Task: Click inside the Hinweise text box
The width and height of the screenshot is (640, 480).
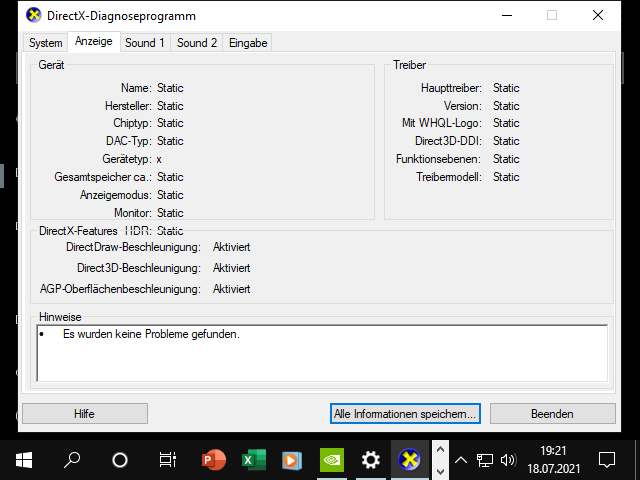Action: pos(322,353)
